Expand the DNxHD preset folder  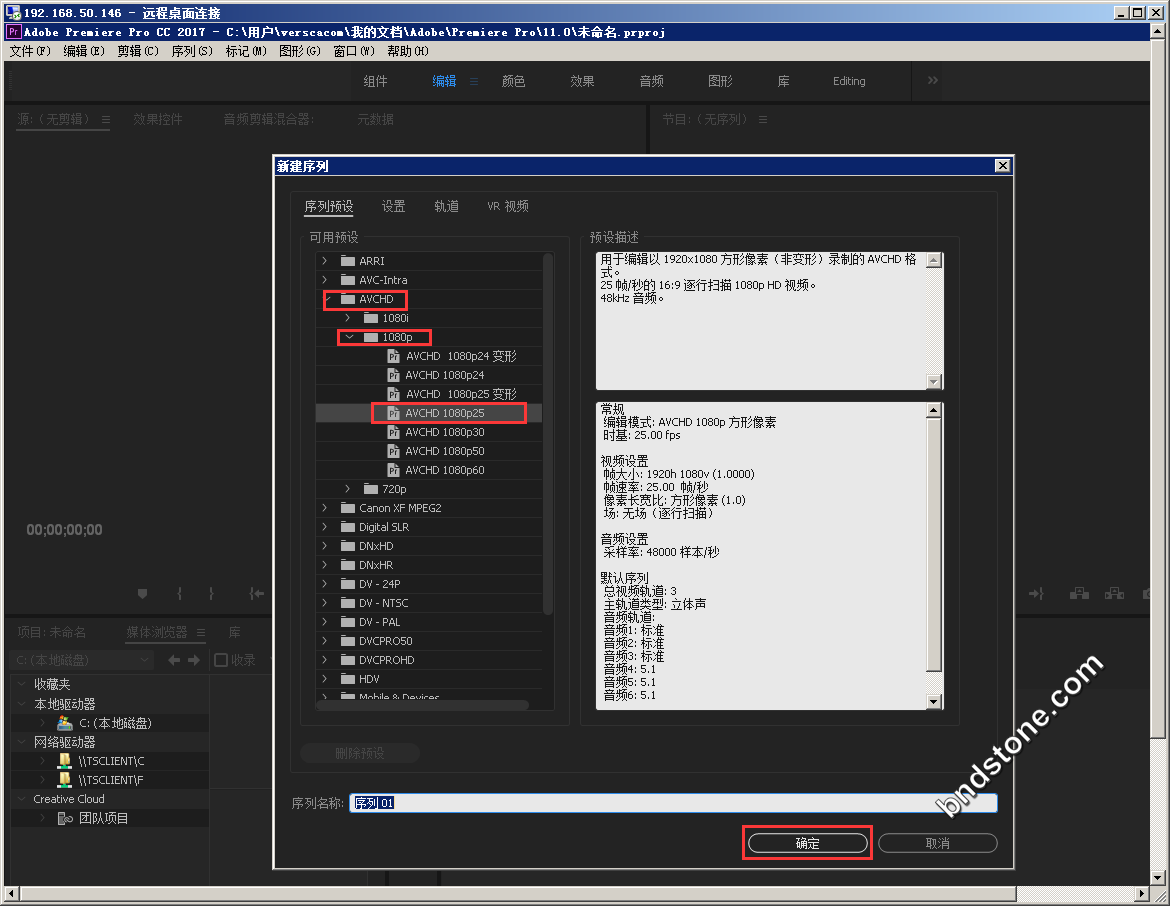click(324, 546)
